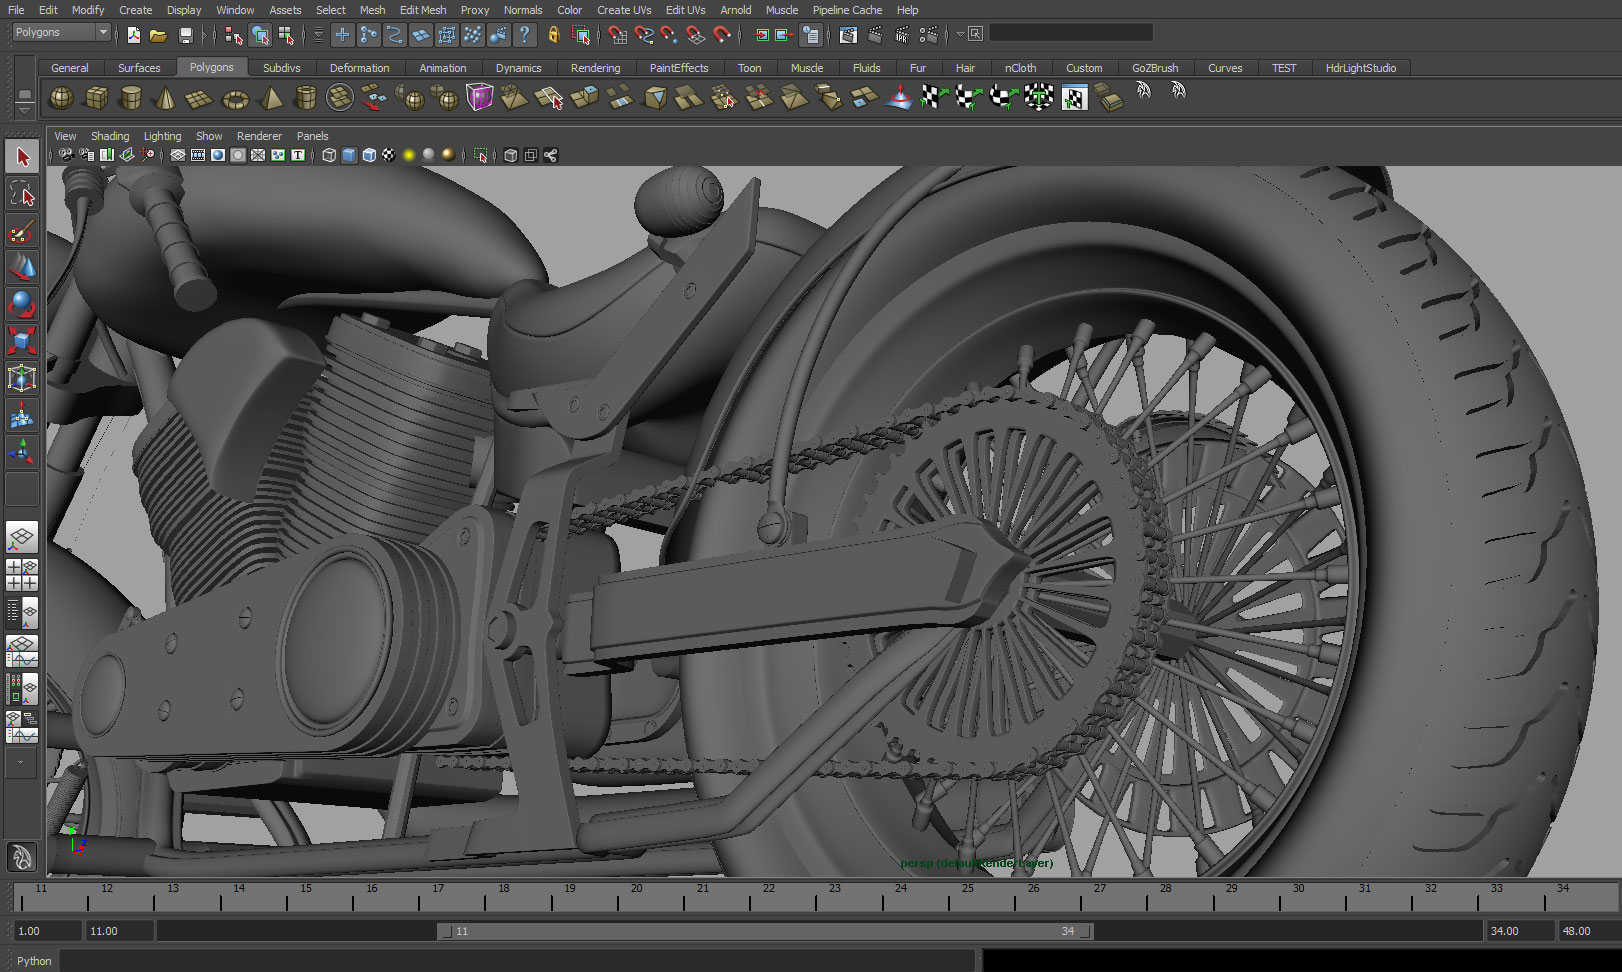Select the Rotate tool in the toolbox
Image resolution: width=1622 pixels, height=972 pixels.
pyautogui.click(x=22, y=303)
